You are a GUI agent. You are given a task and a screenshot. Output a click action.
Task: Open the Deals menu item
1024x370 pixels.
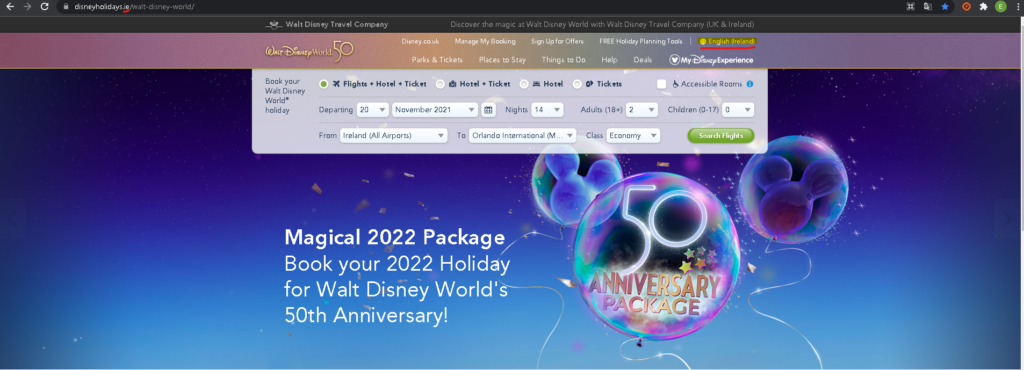tap(643, 60)
